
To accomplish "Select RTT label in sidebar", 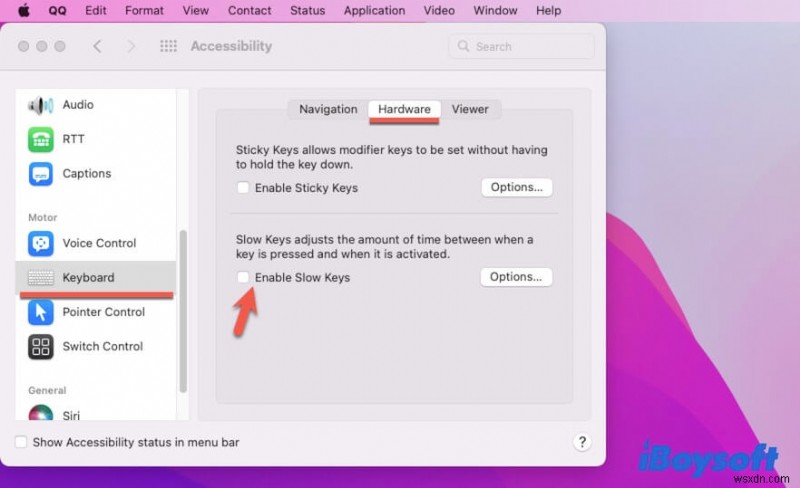I will tap(73, 139).
